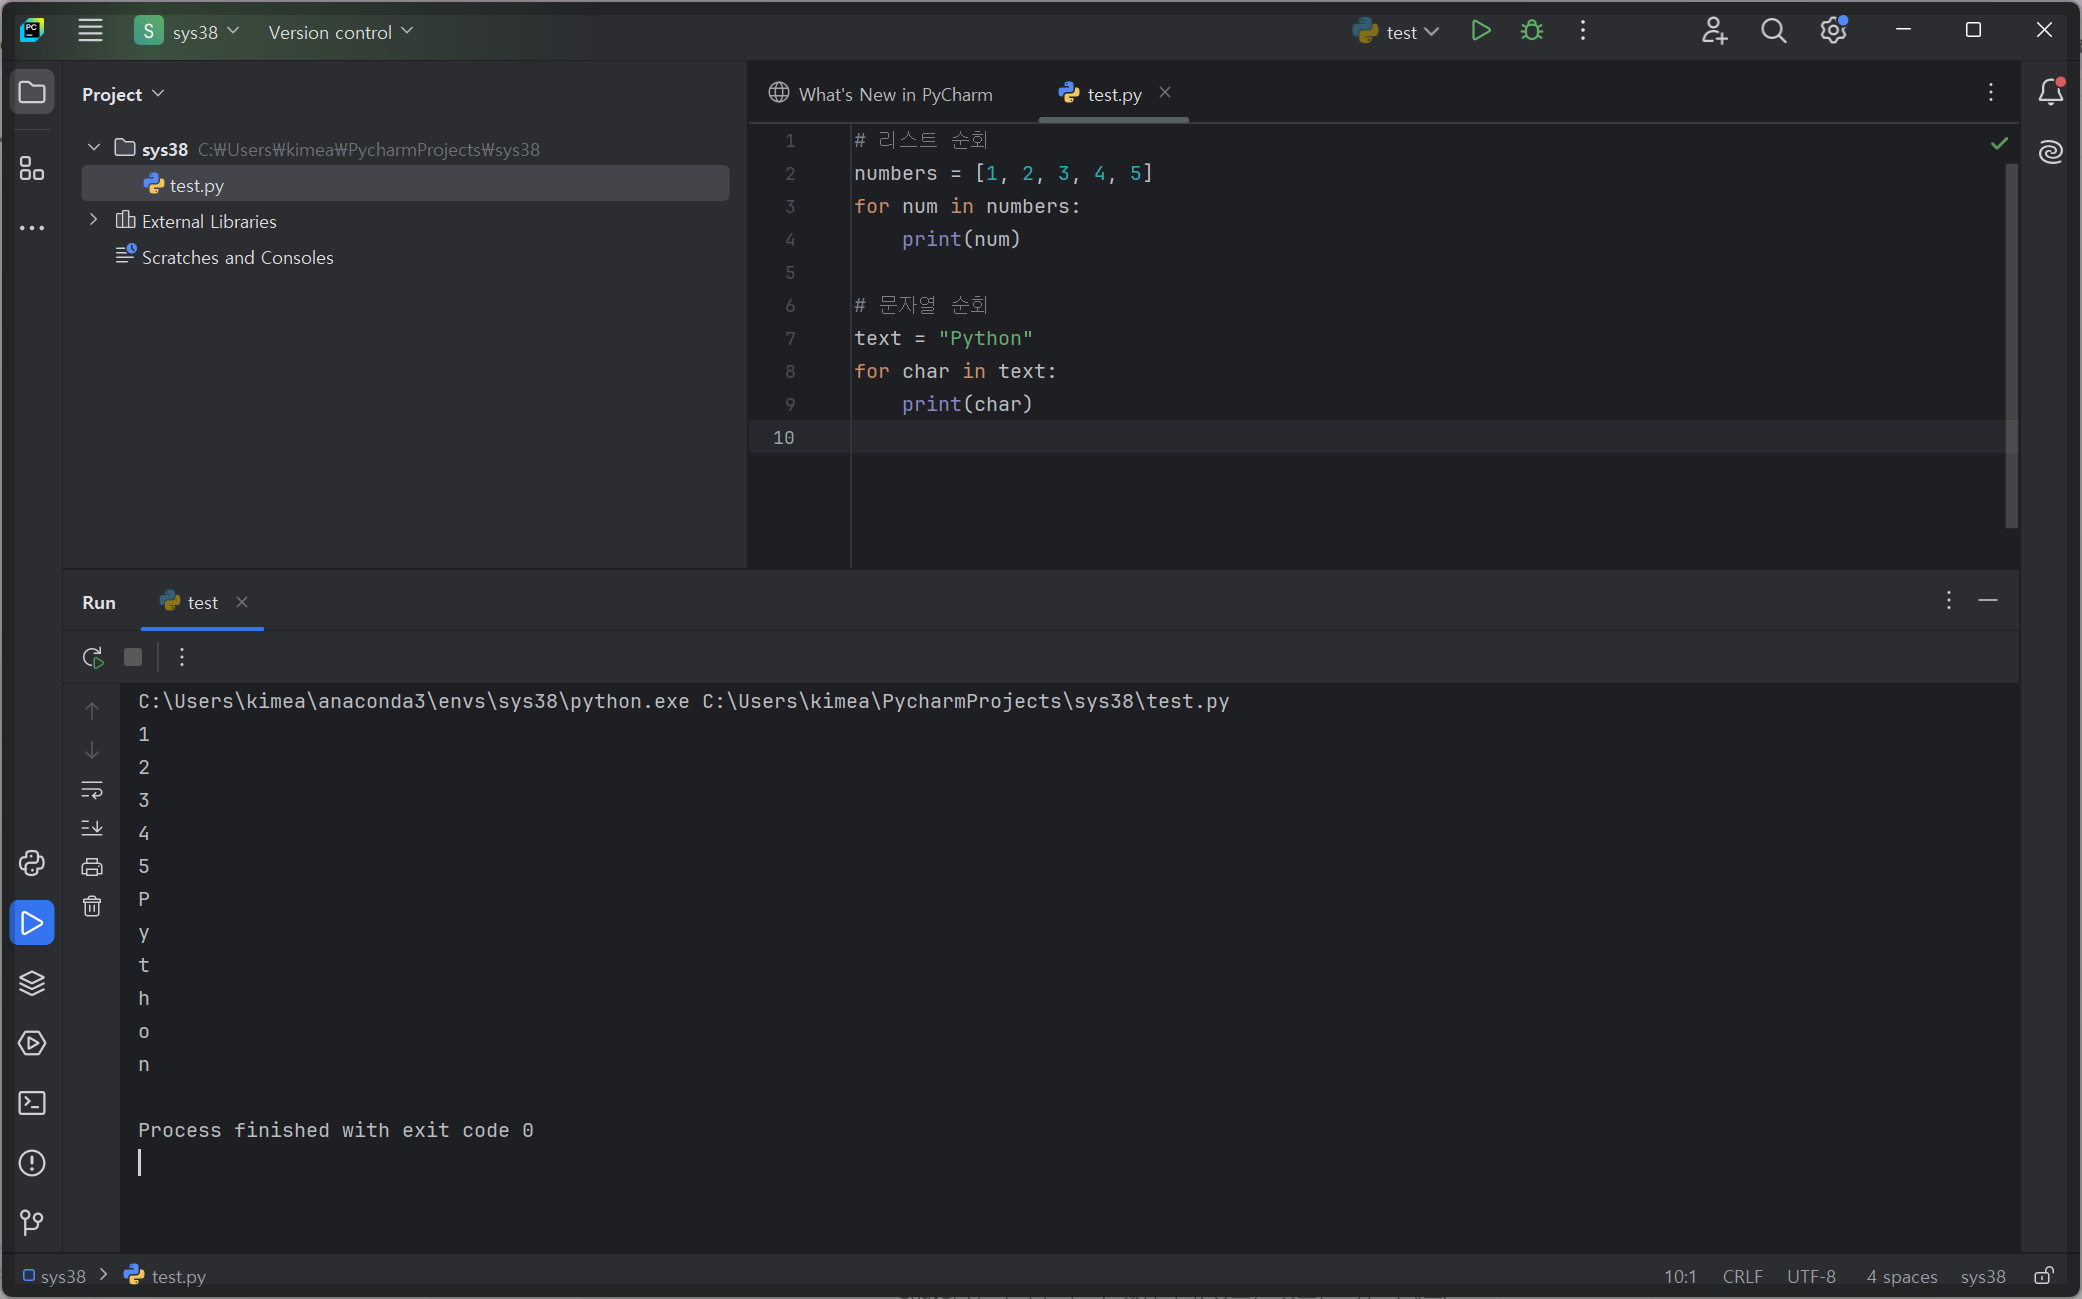
Task: Click the UTF-8 encoding in status bar
Action: [x=1810, y=1276]
